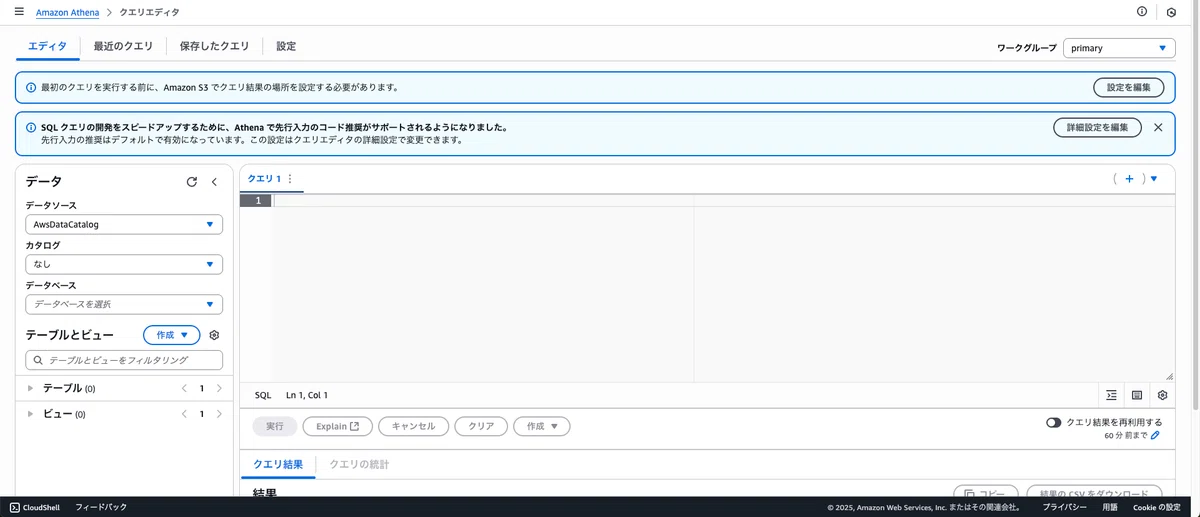
Task: Select the クエリの統計 tab
Action: click(x=359, y=465)
